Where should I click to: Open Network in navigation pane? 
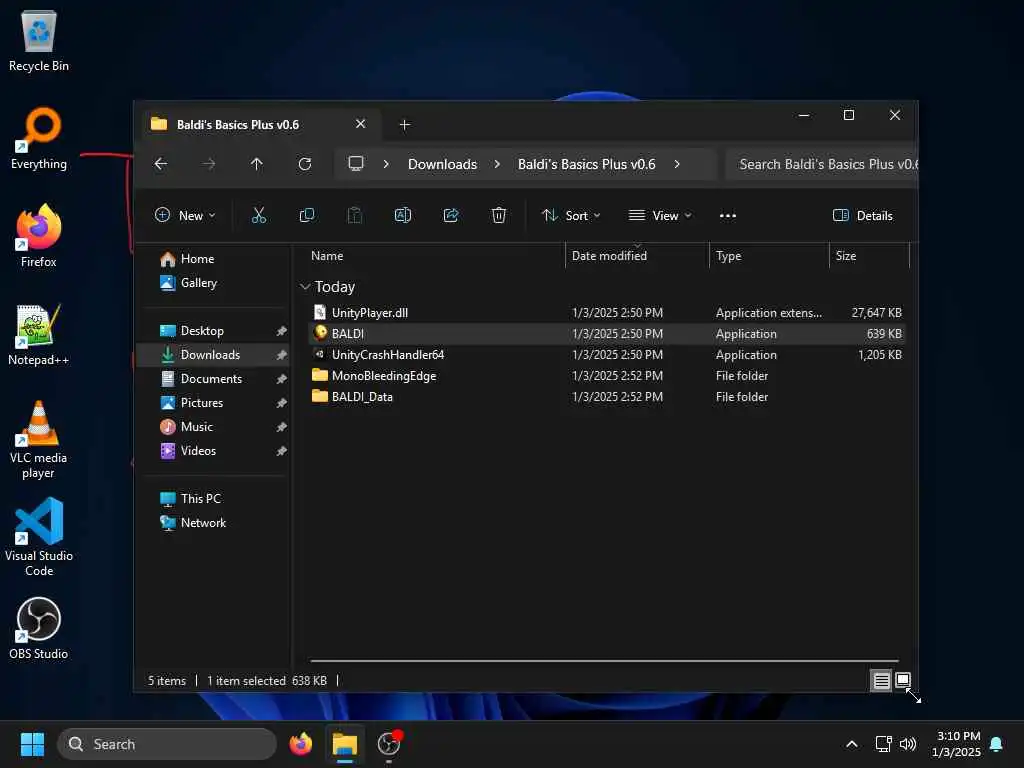(203, 522)
